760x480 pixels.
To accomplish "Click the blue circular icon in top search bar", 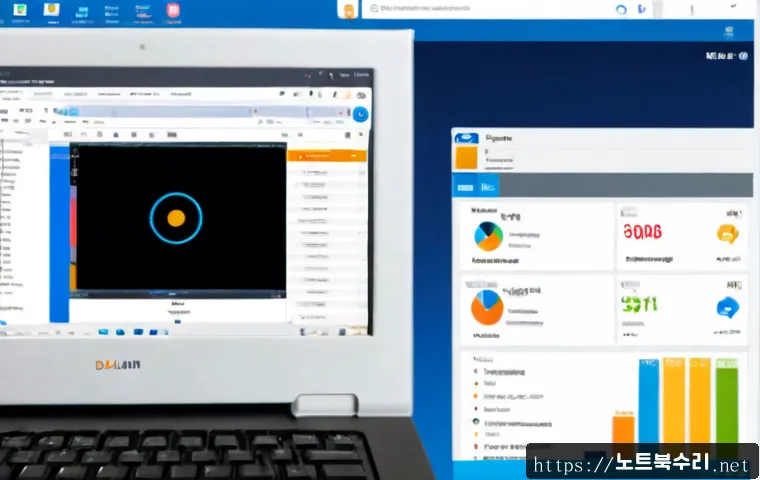I will tap(621, 9).
